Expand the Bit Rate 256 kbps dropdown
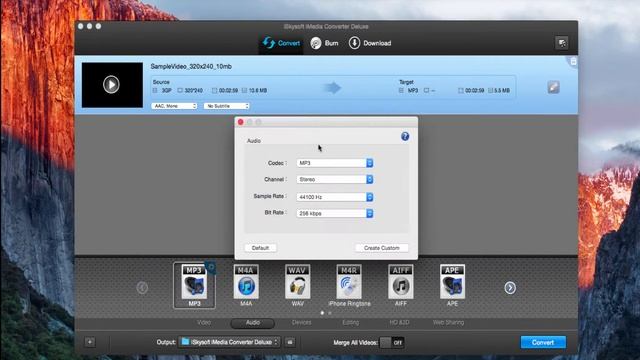Image resolution: width=640 pixels, height=360 pixels. pyautogui.click(x=335, y=213)
